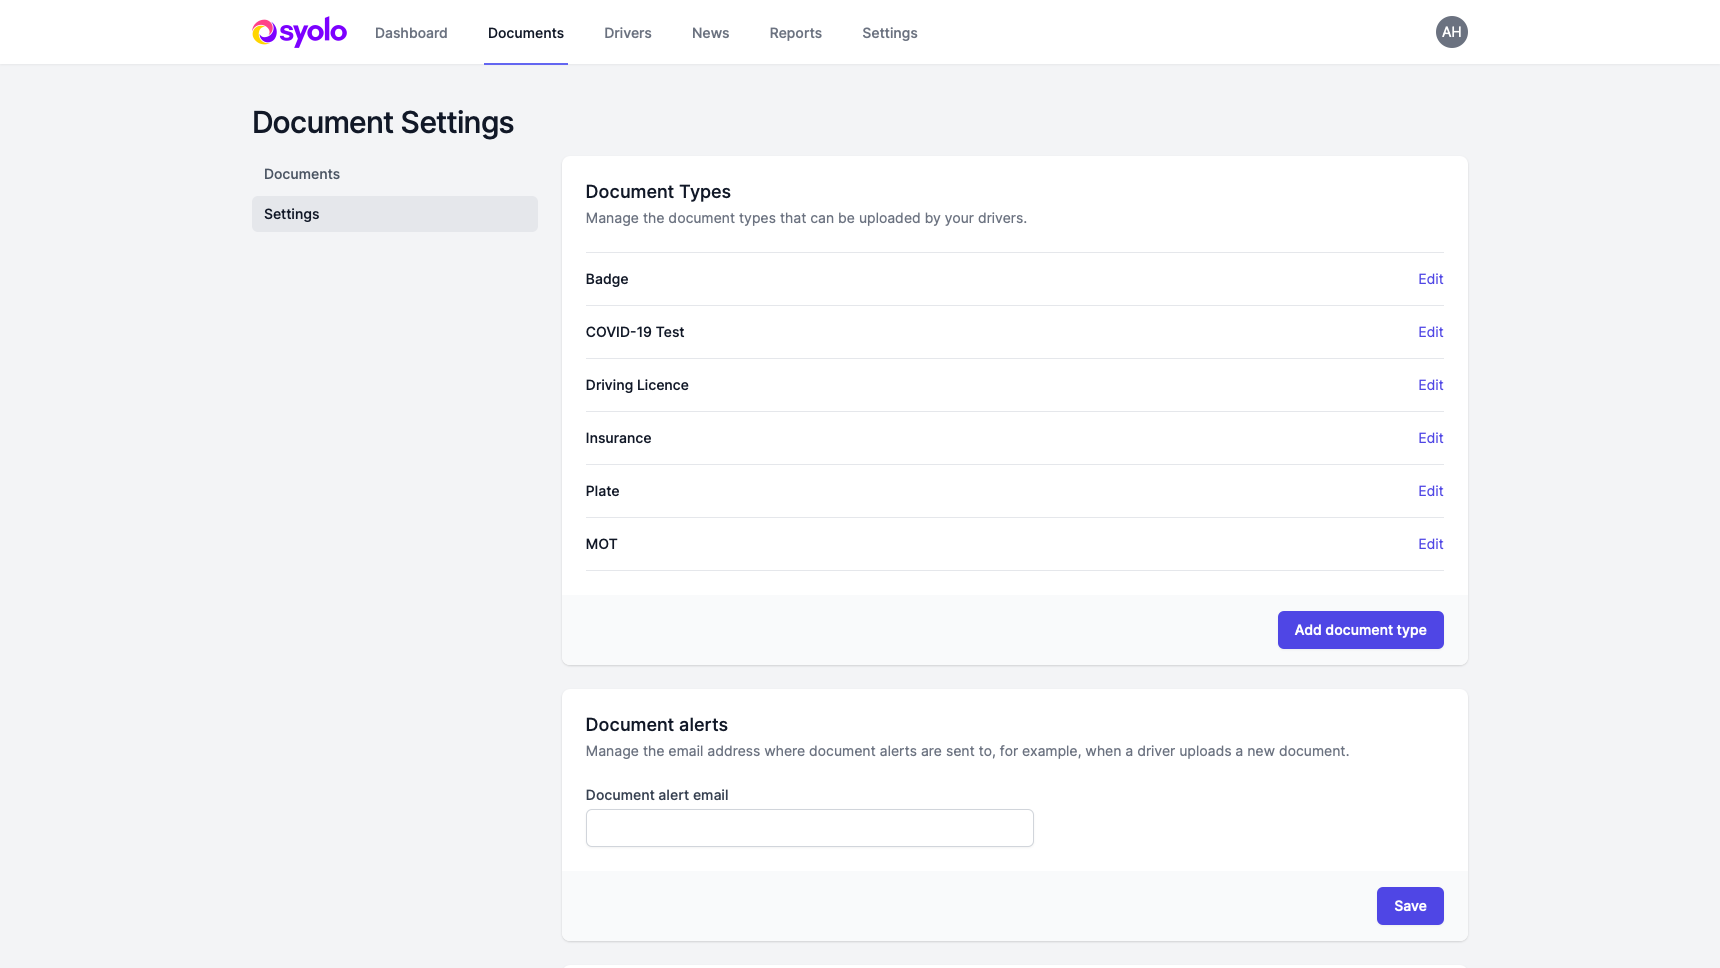Click the Driving Licence row label
Viewport: 1720px width, 968px height.
pyautogui.click(x=637, y=385)
